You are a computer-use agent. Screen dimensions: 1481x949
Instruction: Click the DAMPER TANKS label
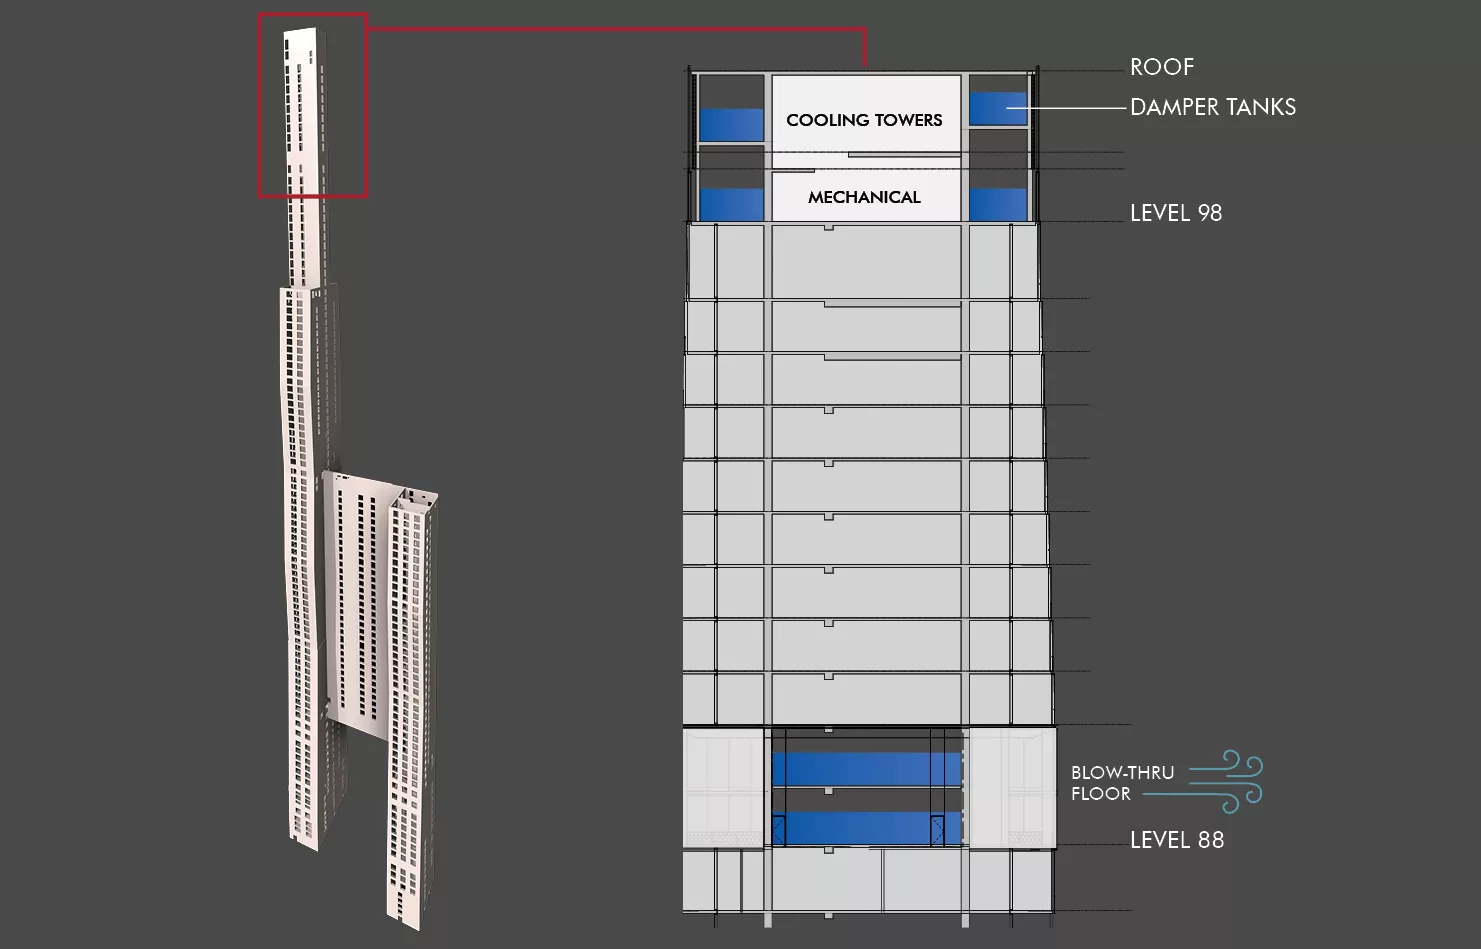pos(1212,107)
